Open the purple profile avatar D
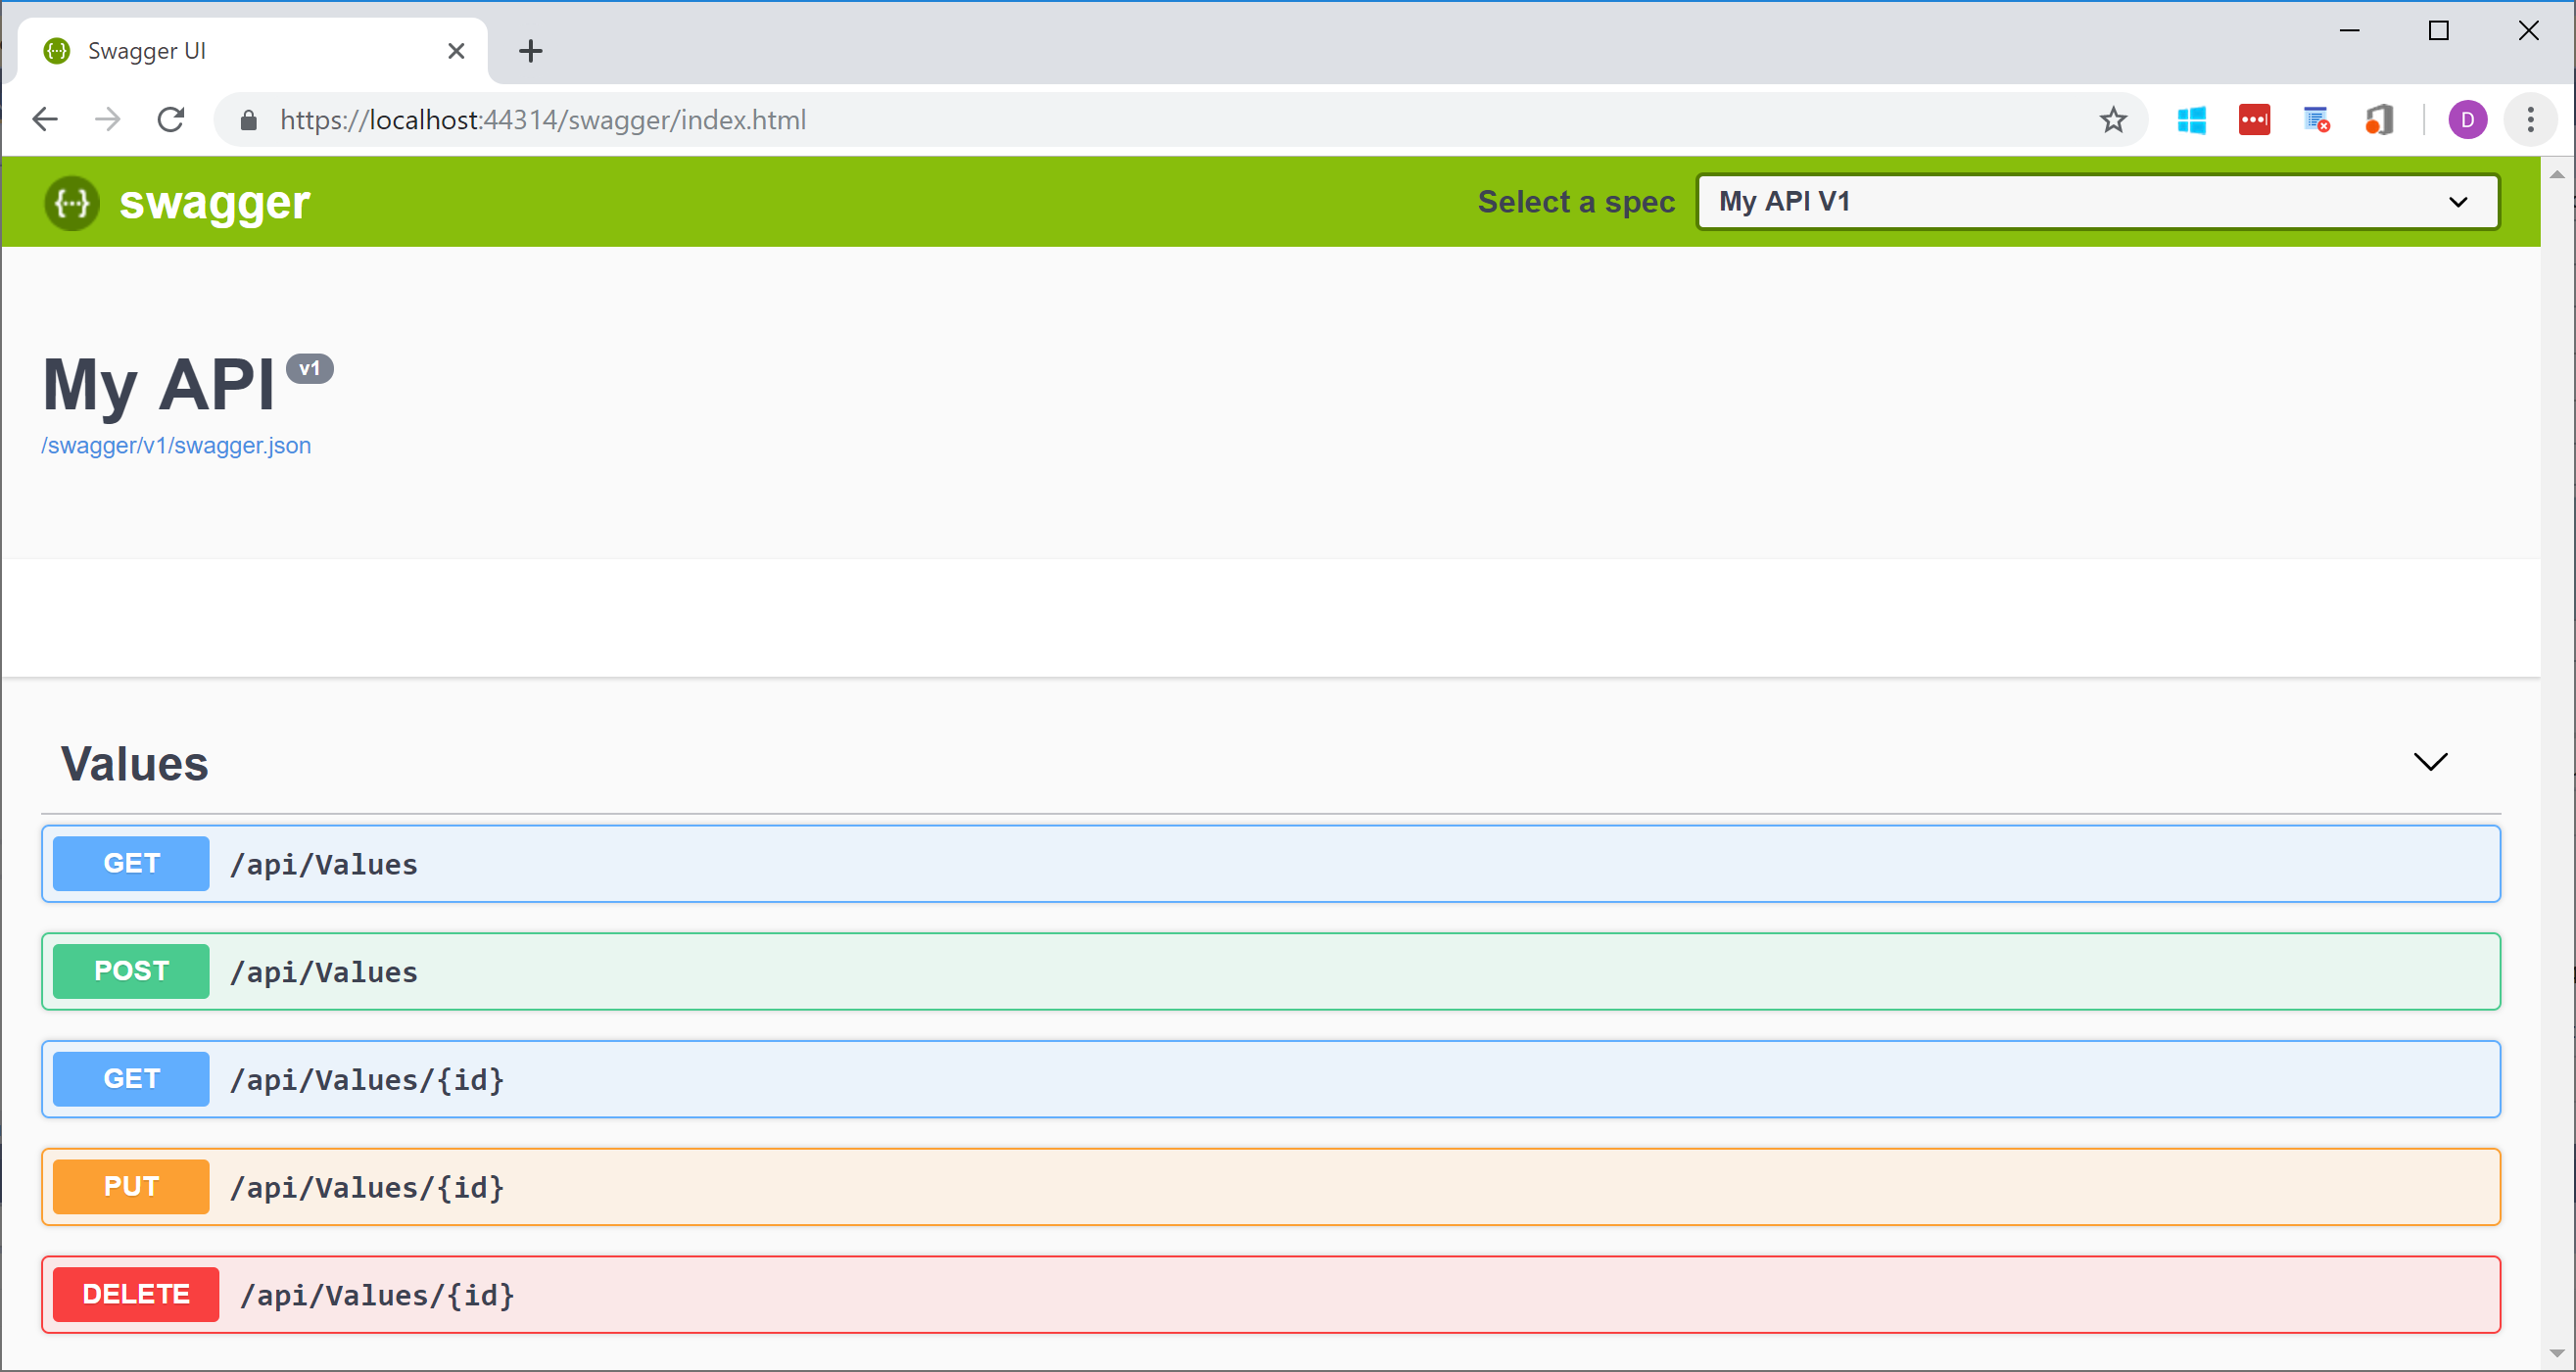2576x1372 pixels. click(2467, 120)
